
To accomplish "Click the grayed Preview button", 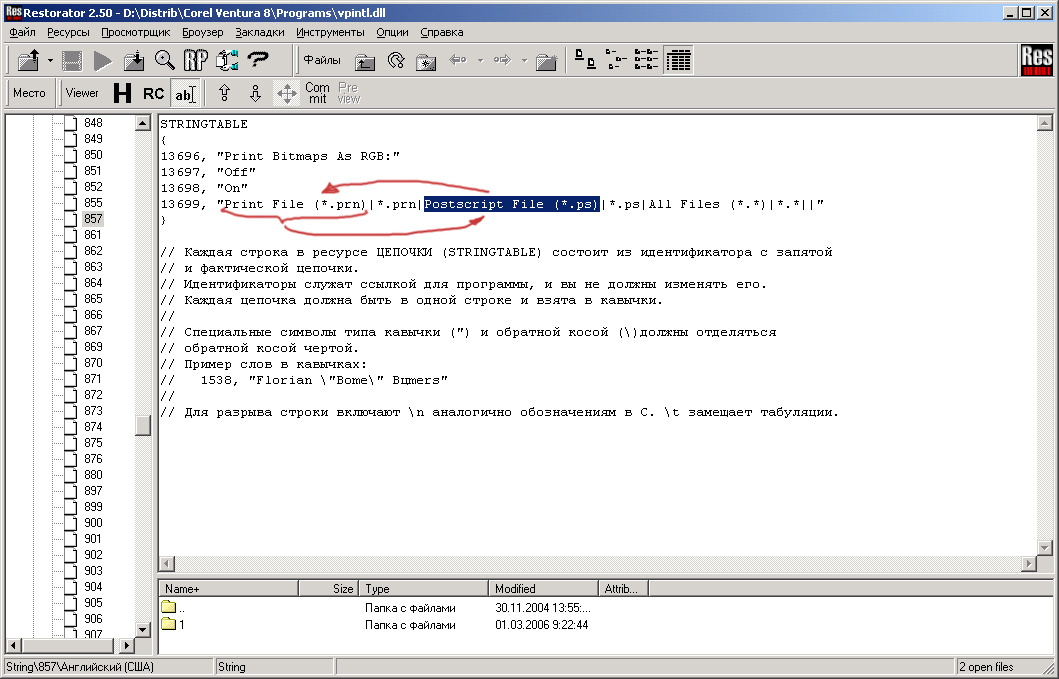I will point(348,93).
